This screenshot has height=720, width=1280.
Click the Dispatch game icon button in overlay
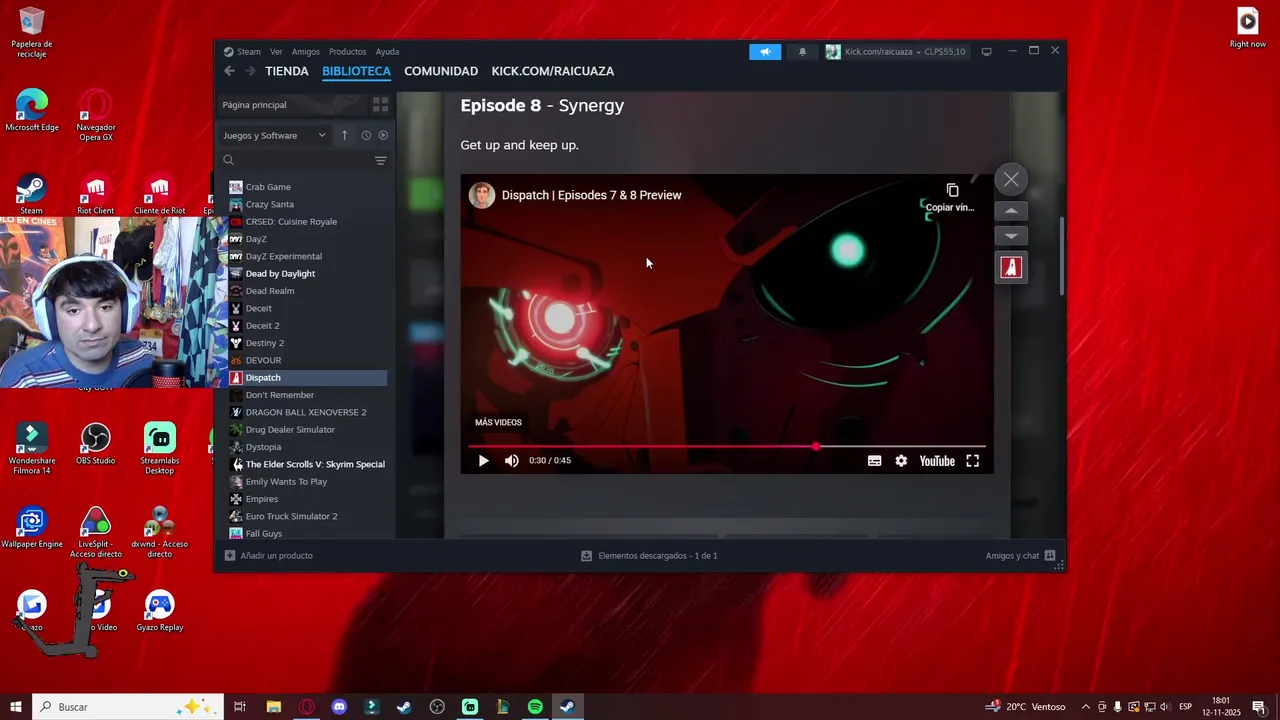click(1011, 267)
